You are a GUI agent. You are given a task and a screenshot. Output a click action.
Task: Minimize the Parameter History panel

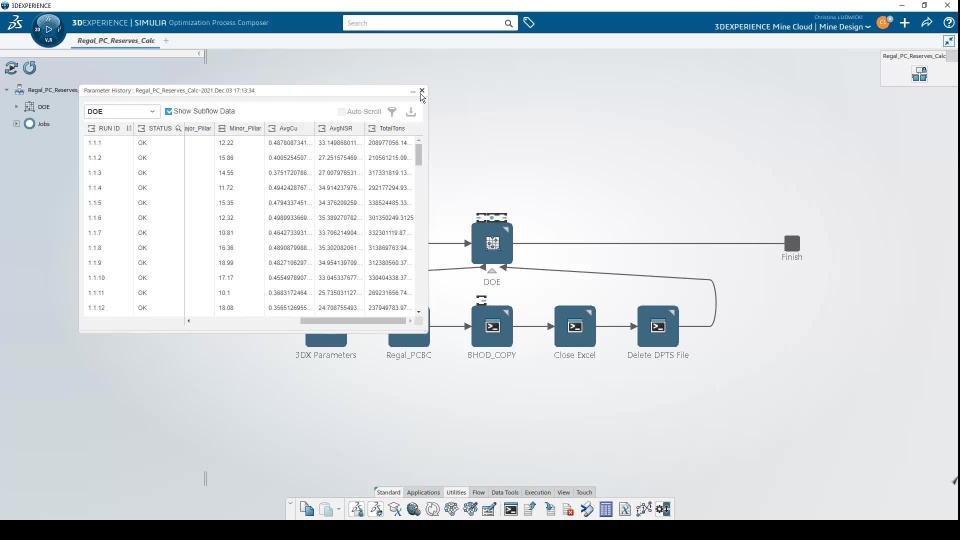[x=413, y=91]
